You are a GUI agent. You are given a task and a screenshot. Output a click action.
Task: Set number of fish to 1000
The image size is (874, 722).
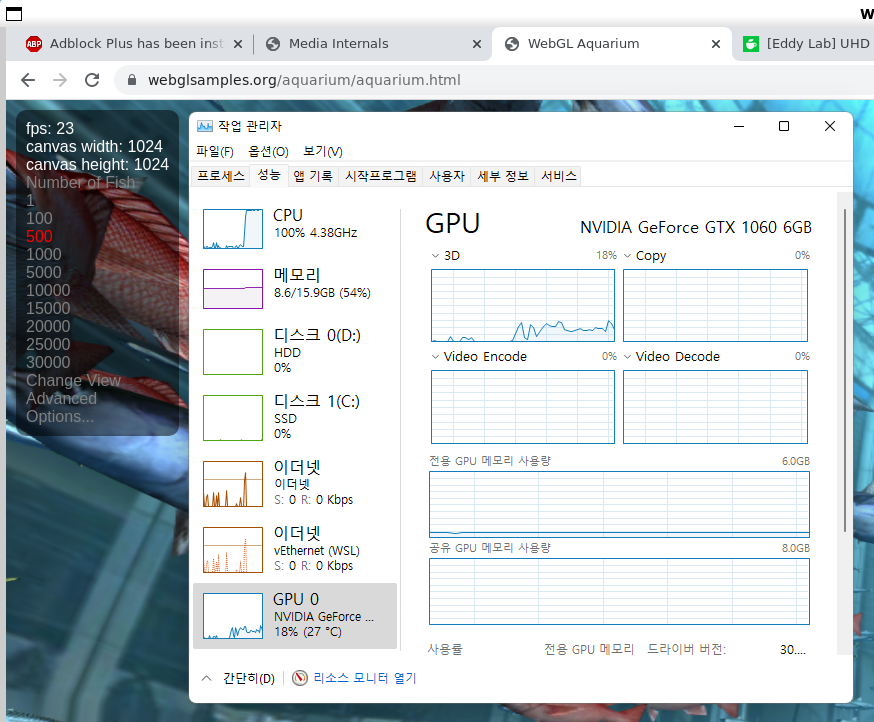click(x=43, y=254)
